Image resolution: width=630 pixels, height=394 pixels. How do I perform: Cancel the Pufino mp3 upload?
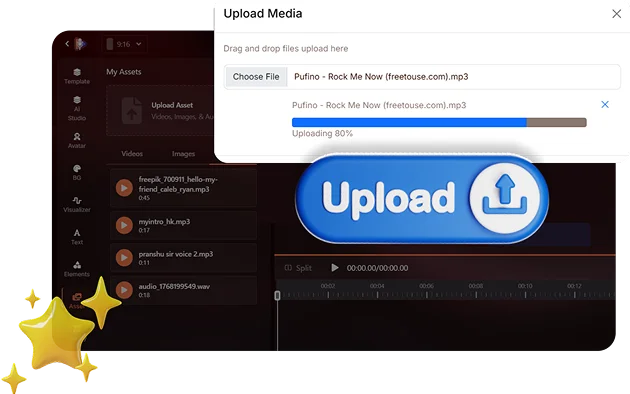pos(605,104)
